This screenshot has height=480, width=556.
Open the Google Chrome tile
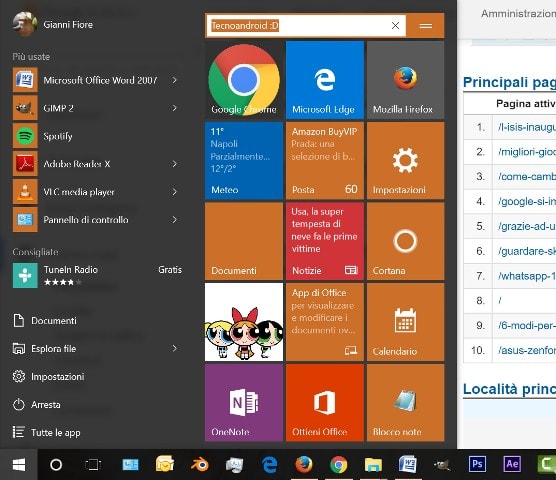pyautogui.click(x=244, y=80)
